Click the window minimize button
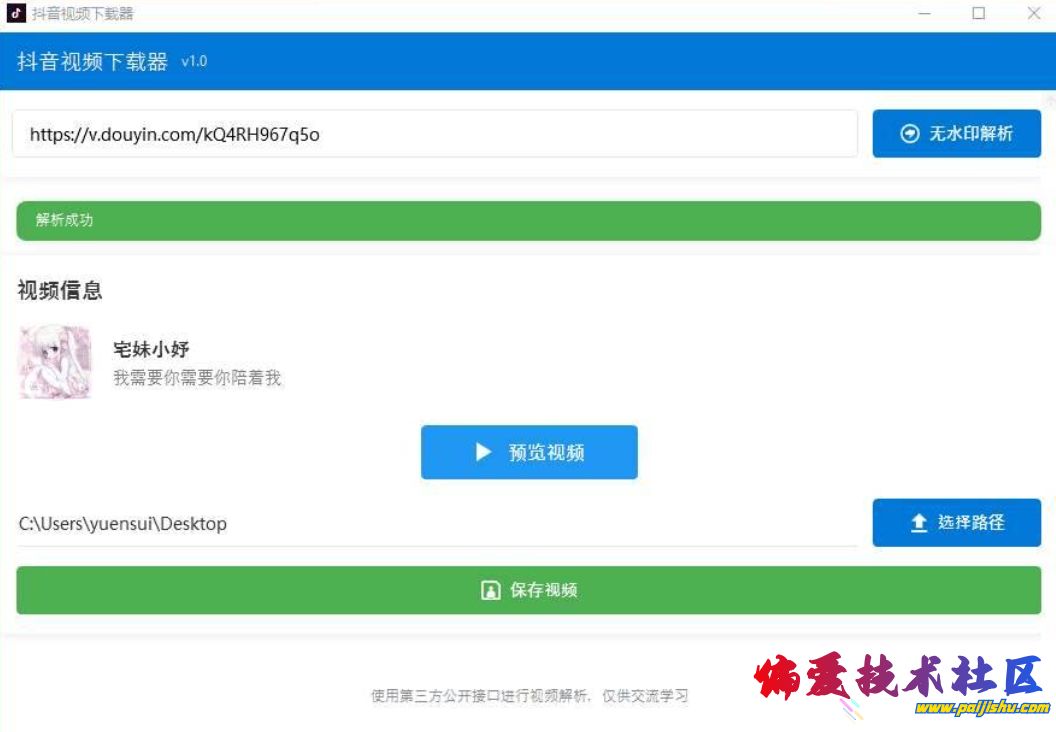The width and height of the screenshot is (1056, 732). pos(924,14)
